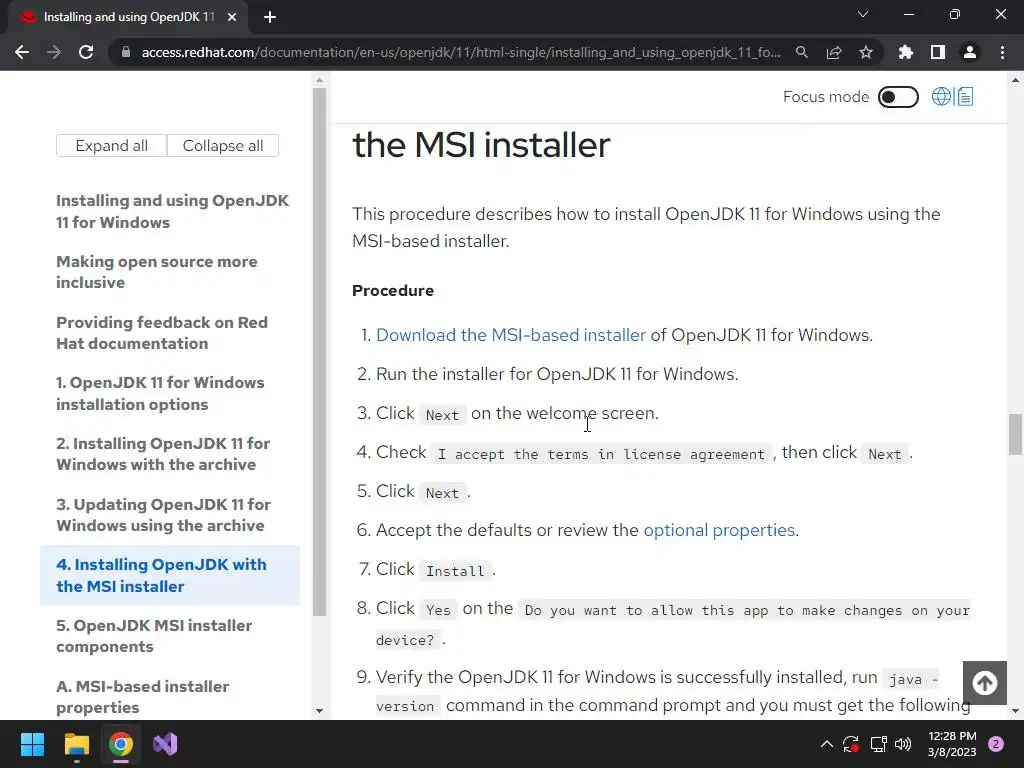This screenshot has width=1024, height=768.
Task: View site security lock info
Action: [126, 52]
